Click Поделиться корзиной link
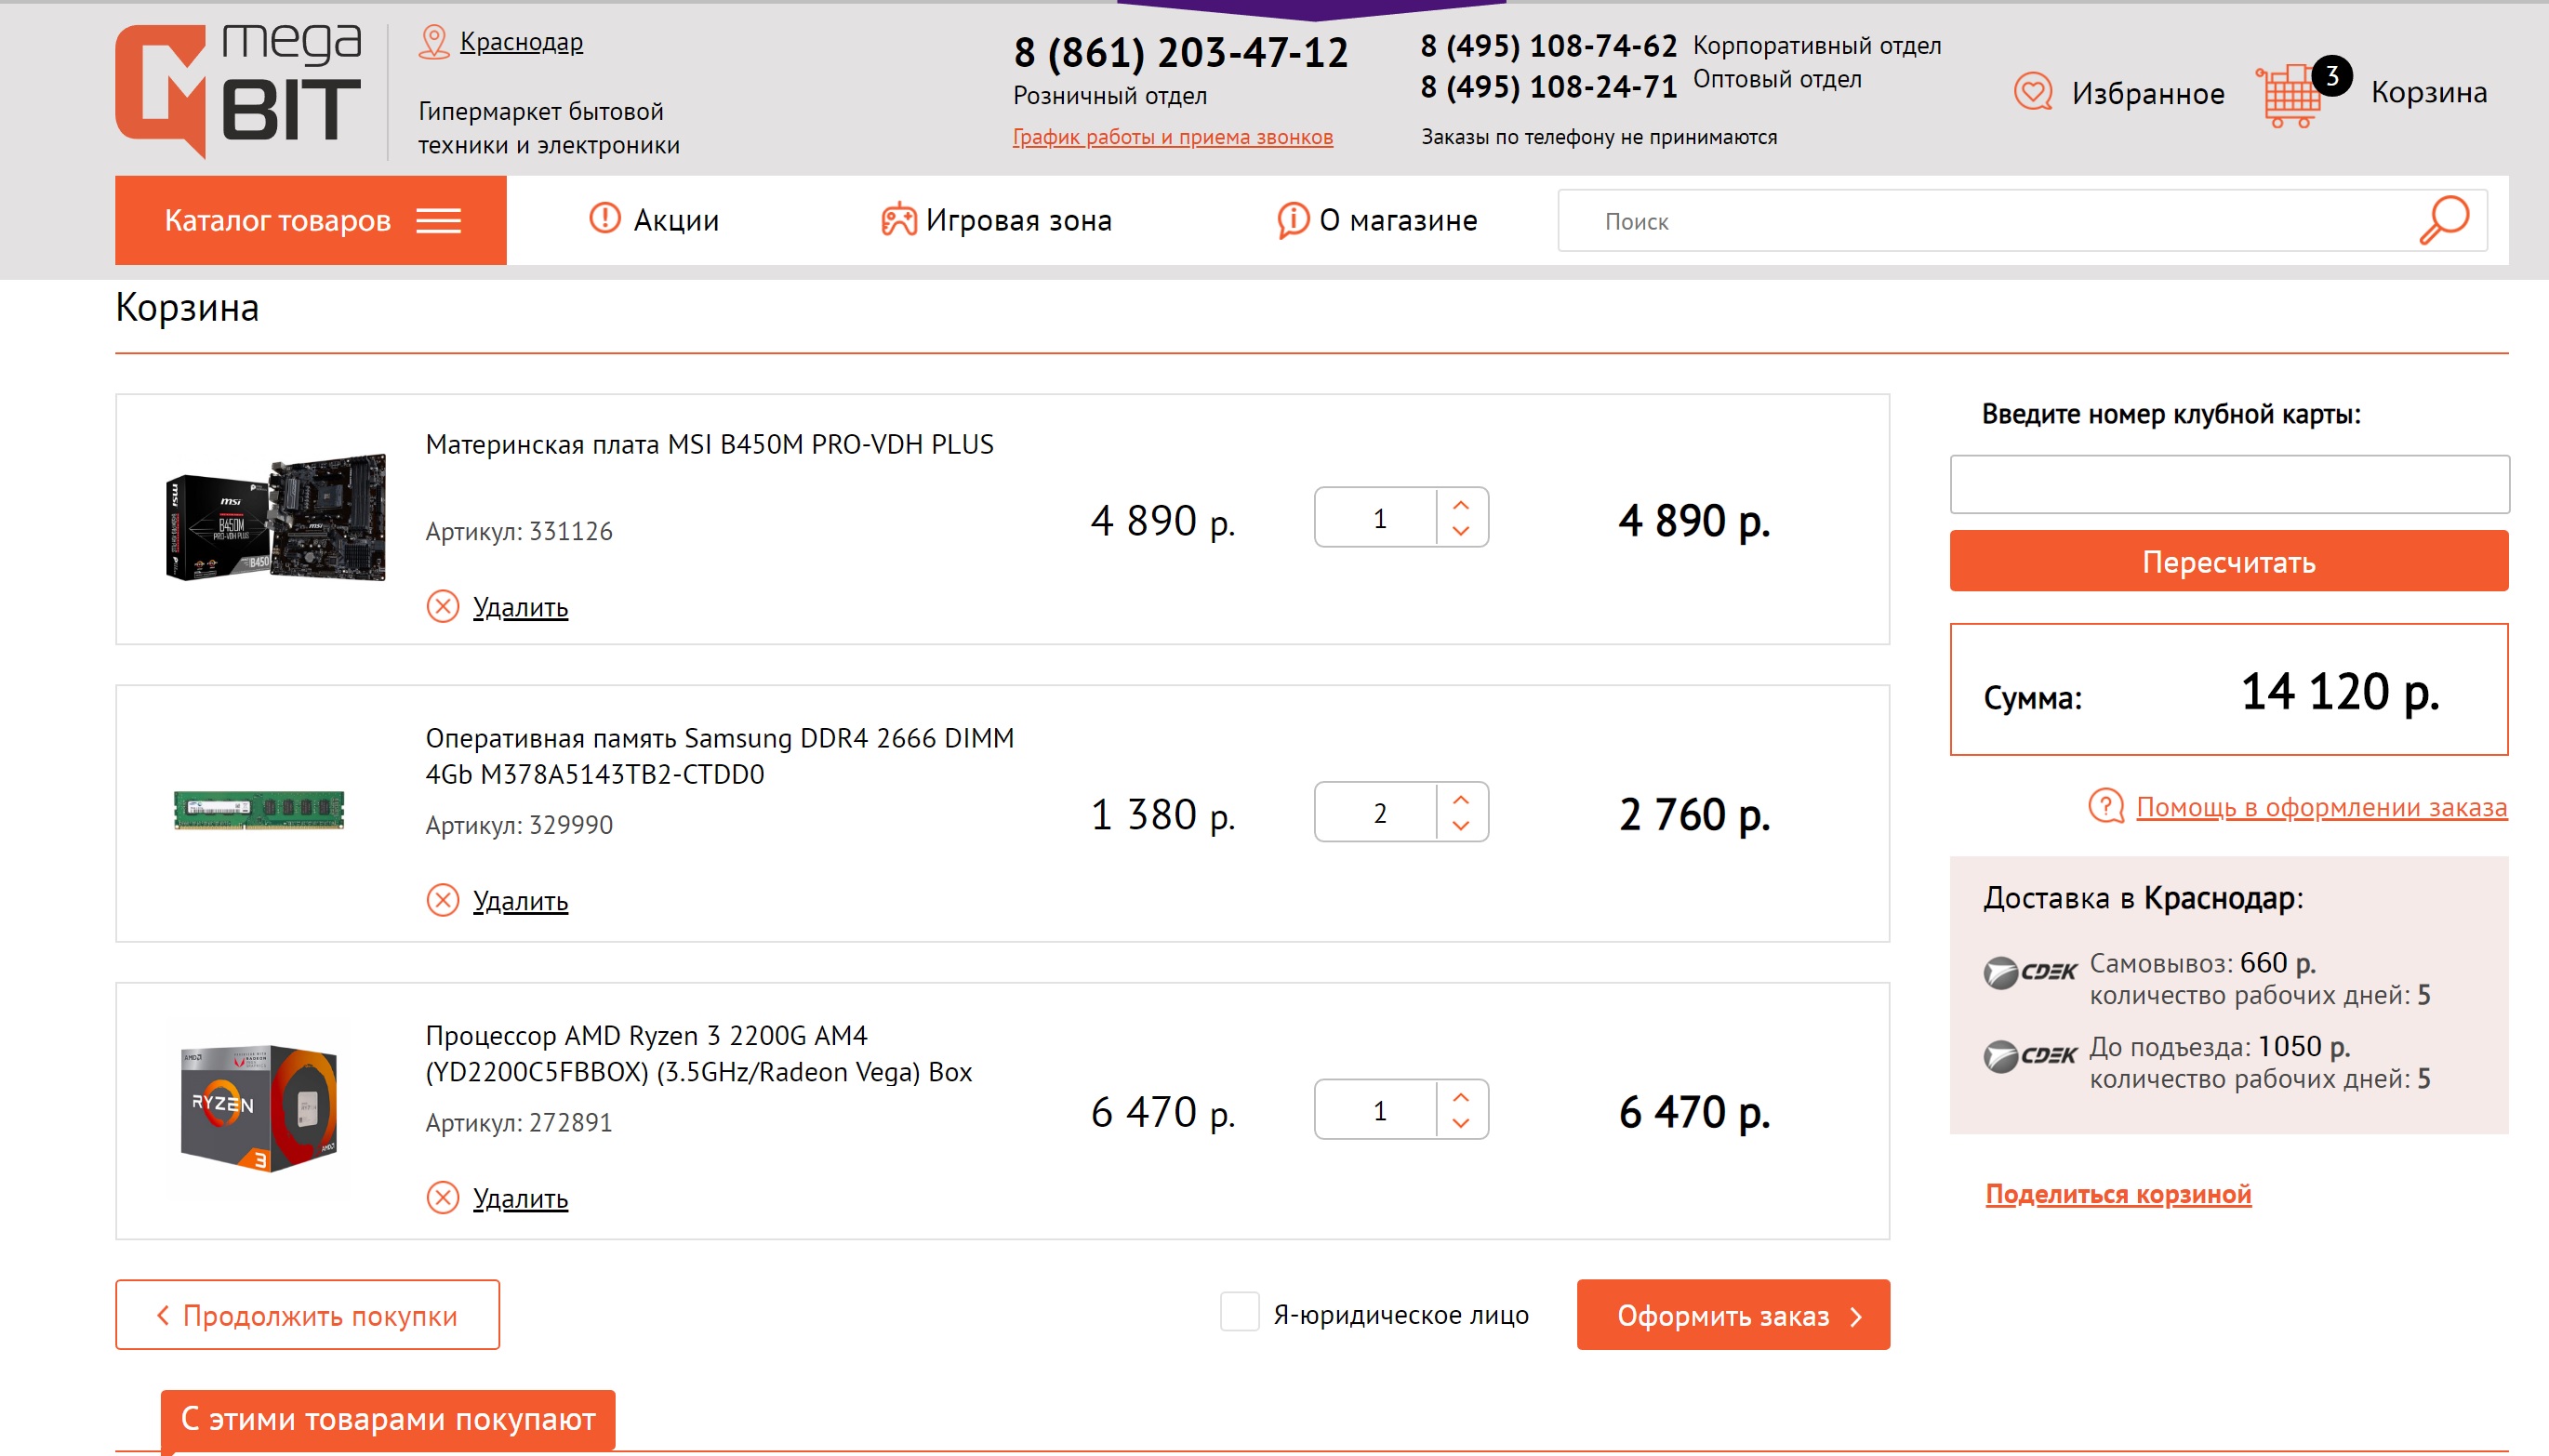Image resolution: width=2549 pixels, height=1456 pixels. pyautogui.click(x=2117, y=1194)
